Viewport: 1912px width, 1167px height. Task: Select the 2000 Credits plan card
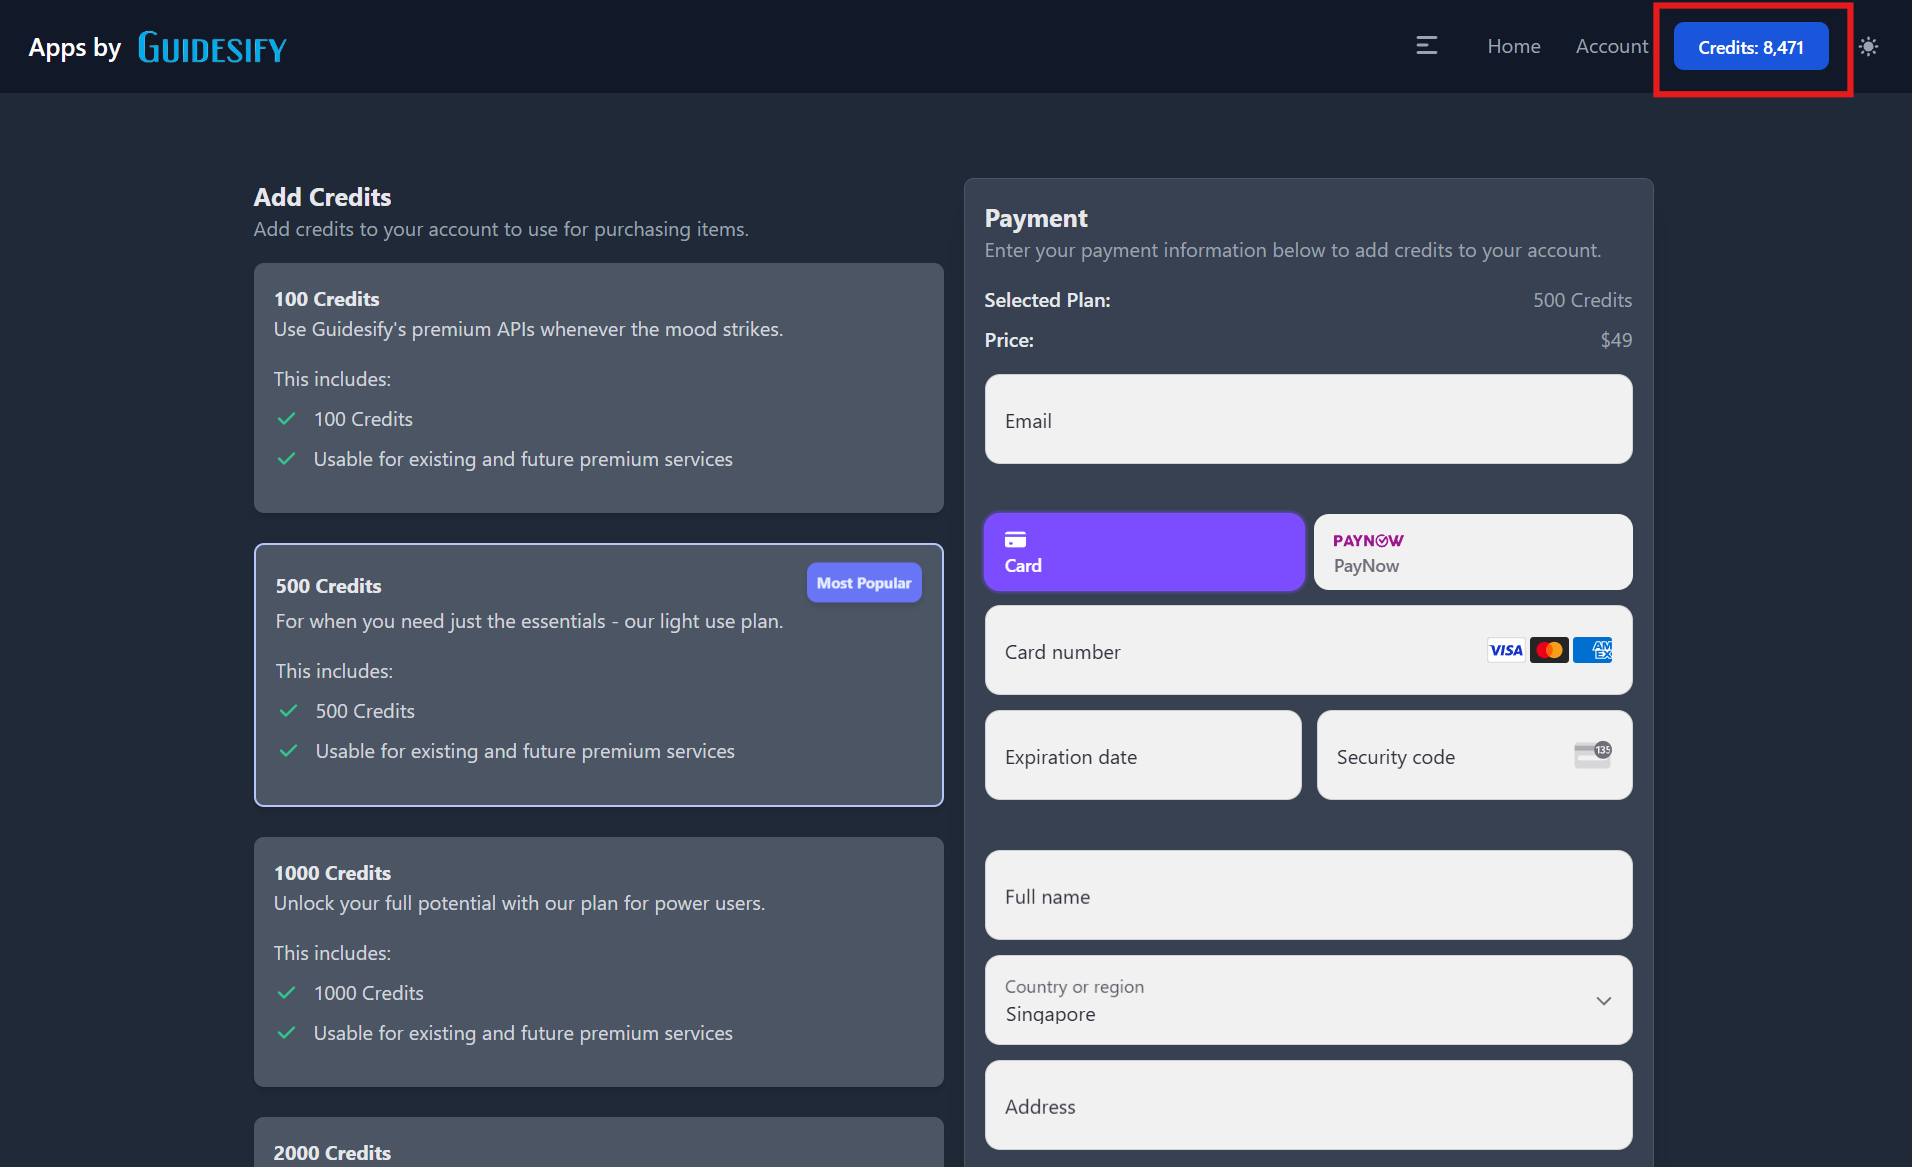click(598, 1145)
